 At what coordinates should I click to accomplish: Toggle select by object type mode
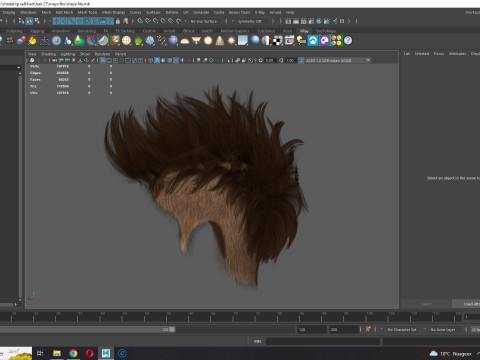click(29, 21)
